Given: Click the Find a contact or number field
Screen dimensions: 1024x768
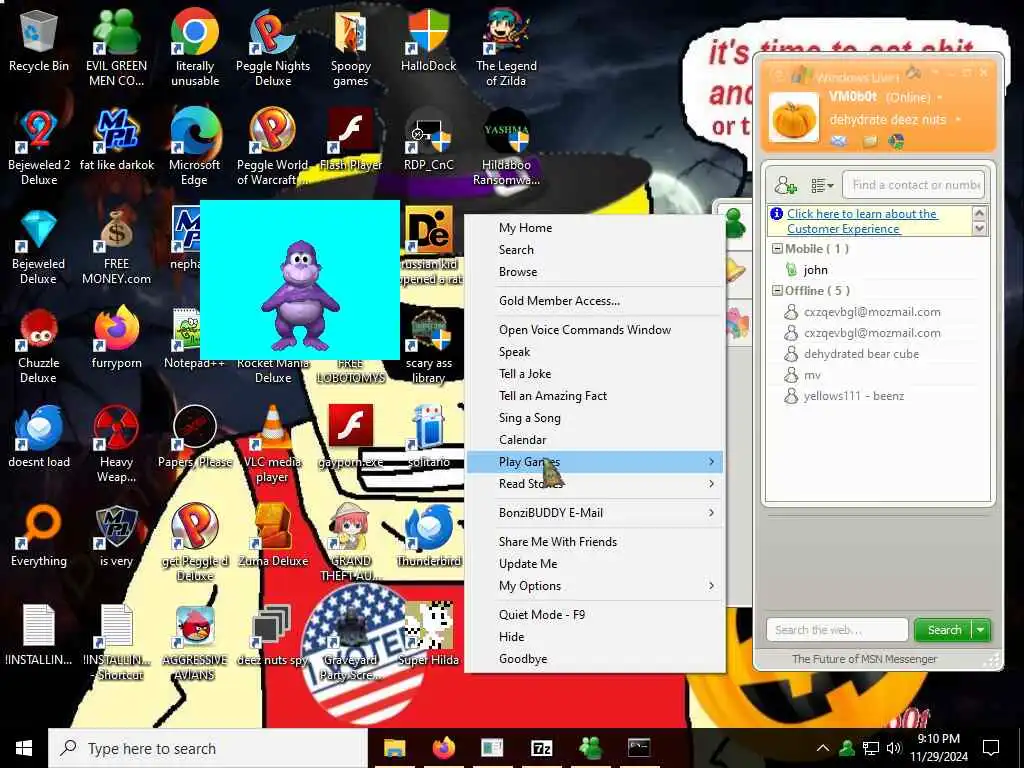Looking at the screenshot, I should coord(913,185).
